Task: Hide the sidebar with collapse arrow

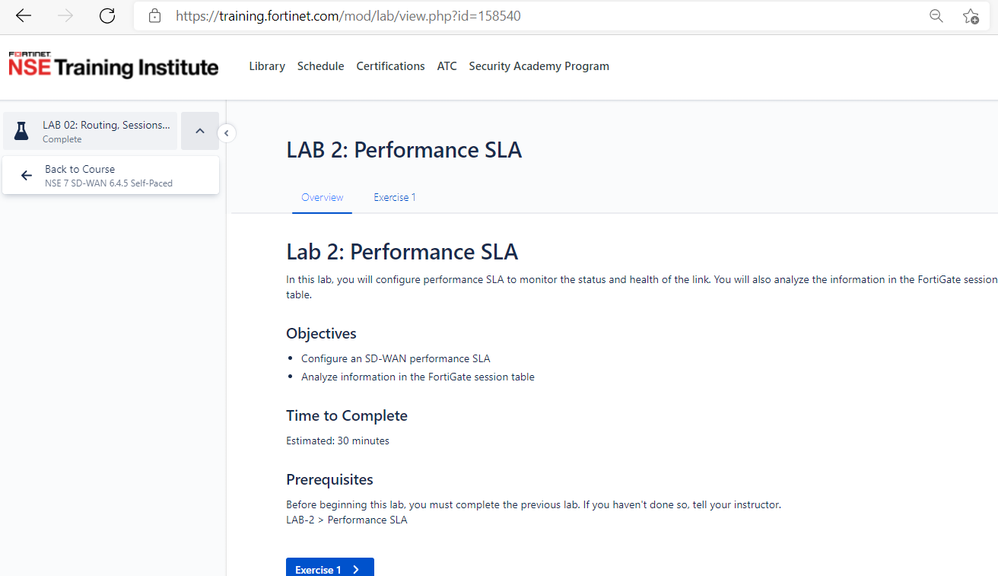Action: point(227,133)
